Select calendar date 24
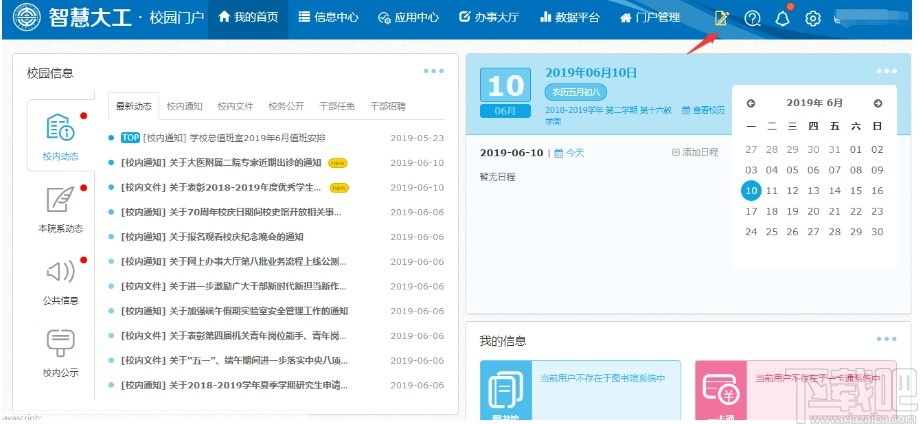920x424 pixels. click(751, 232)
